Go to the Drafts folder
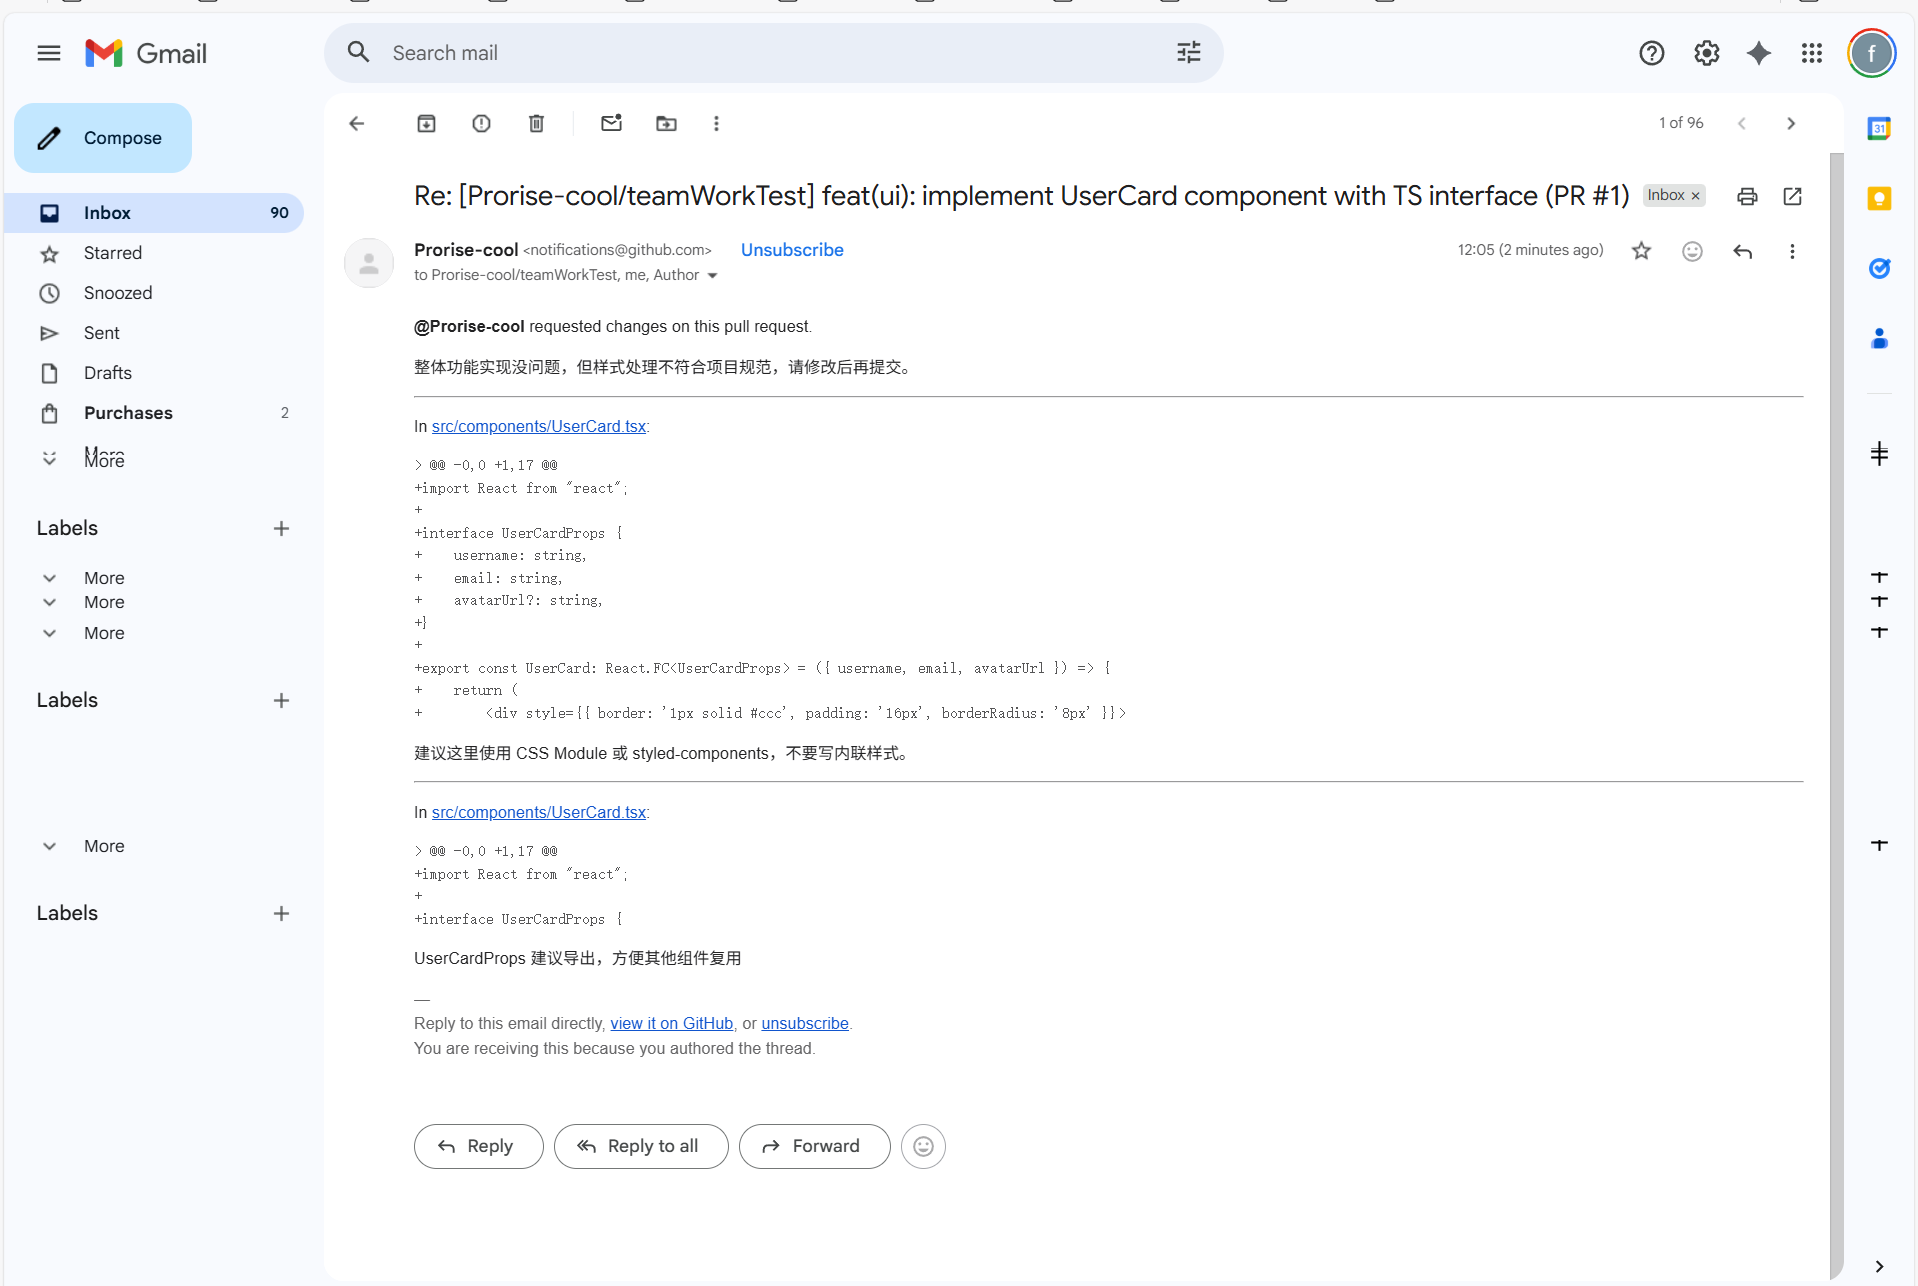The image size is (1918, 1286). click(108, 373)
